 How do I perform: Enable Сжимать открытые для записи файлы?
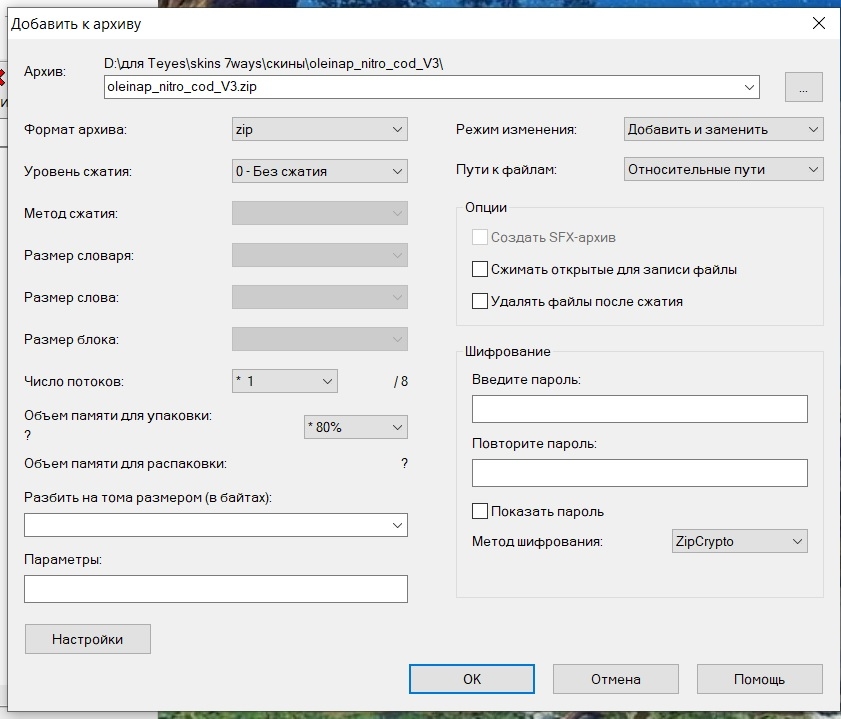tap(481, 269)
